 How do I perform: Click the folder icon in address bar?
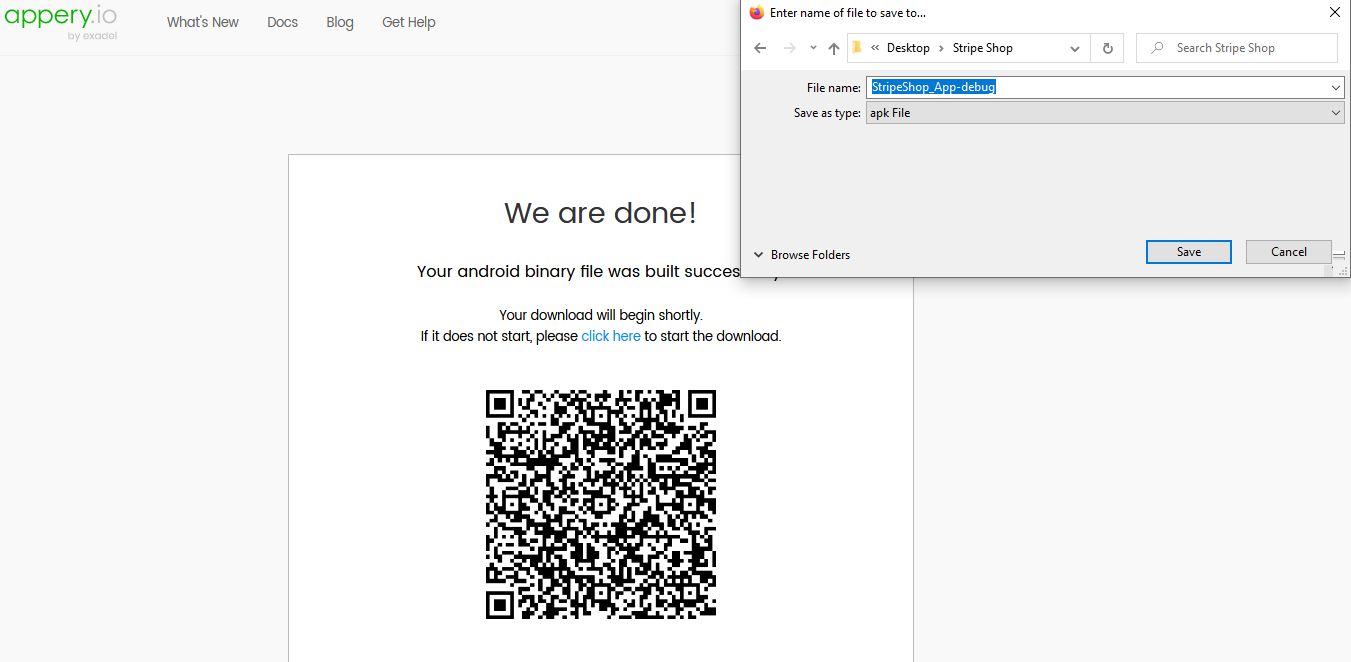857,47
